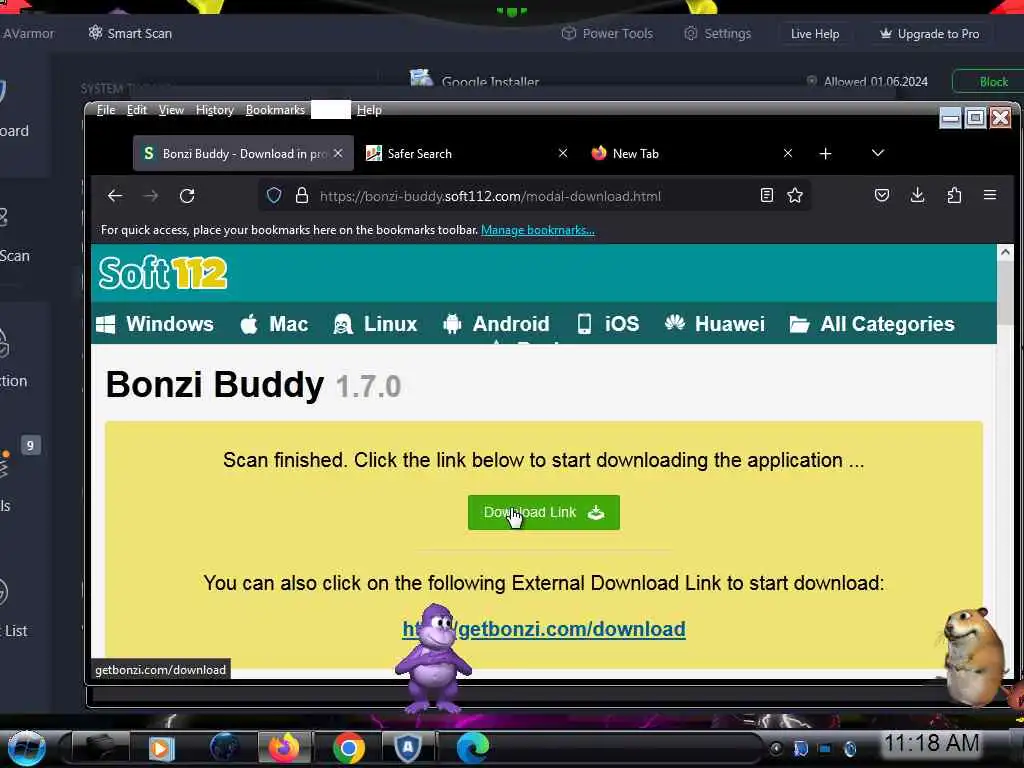Click the page scrollbar up arrow
1024x768 pixels.
pos(1005,252)
